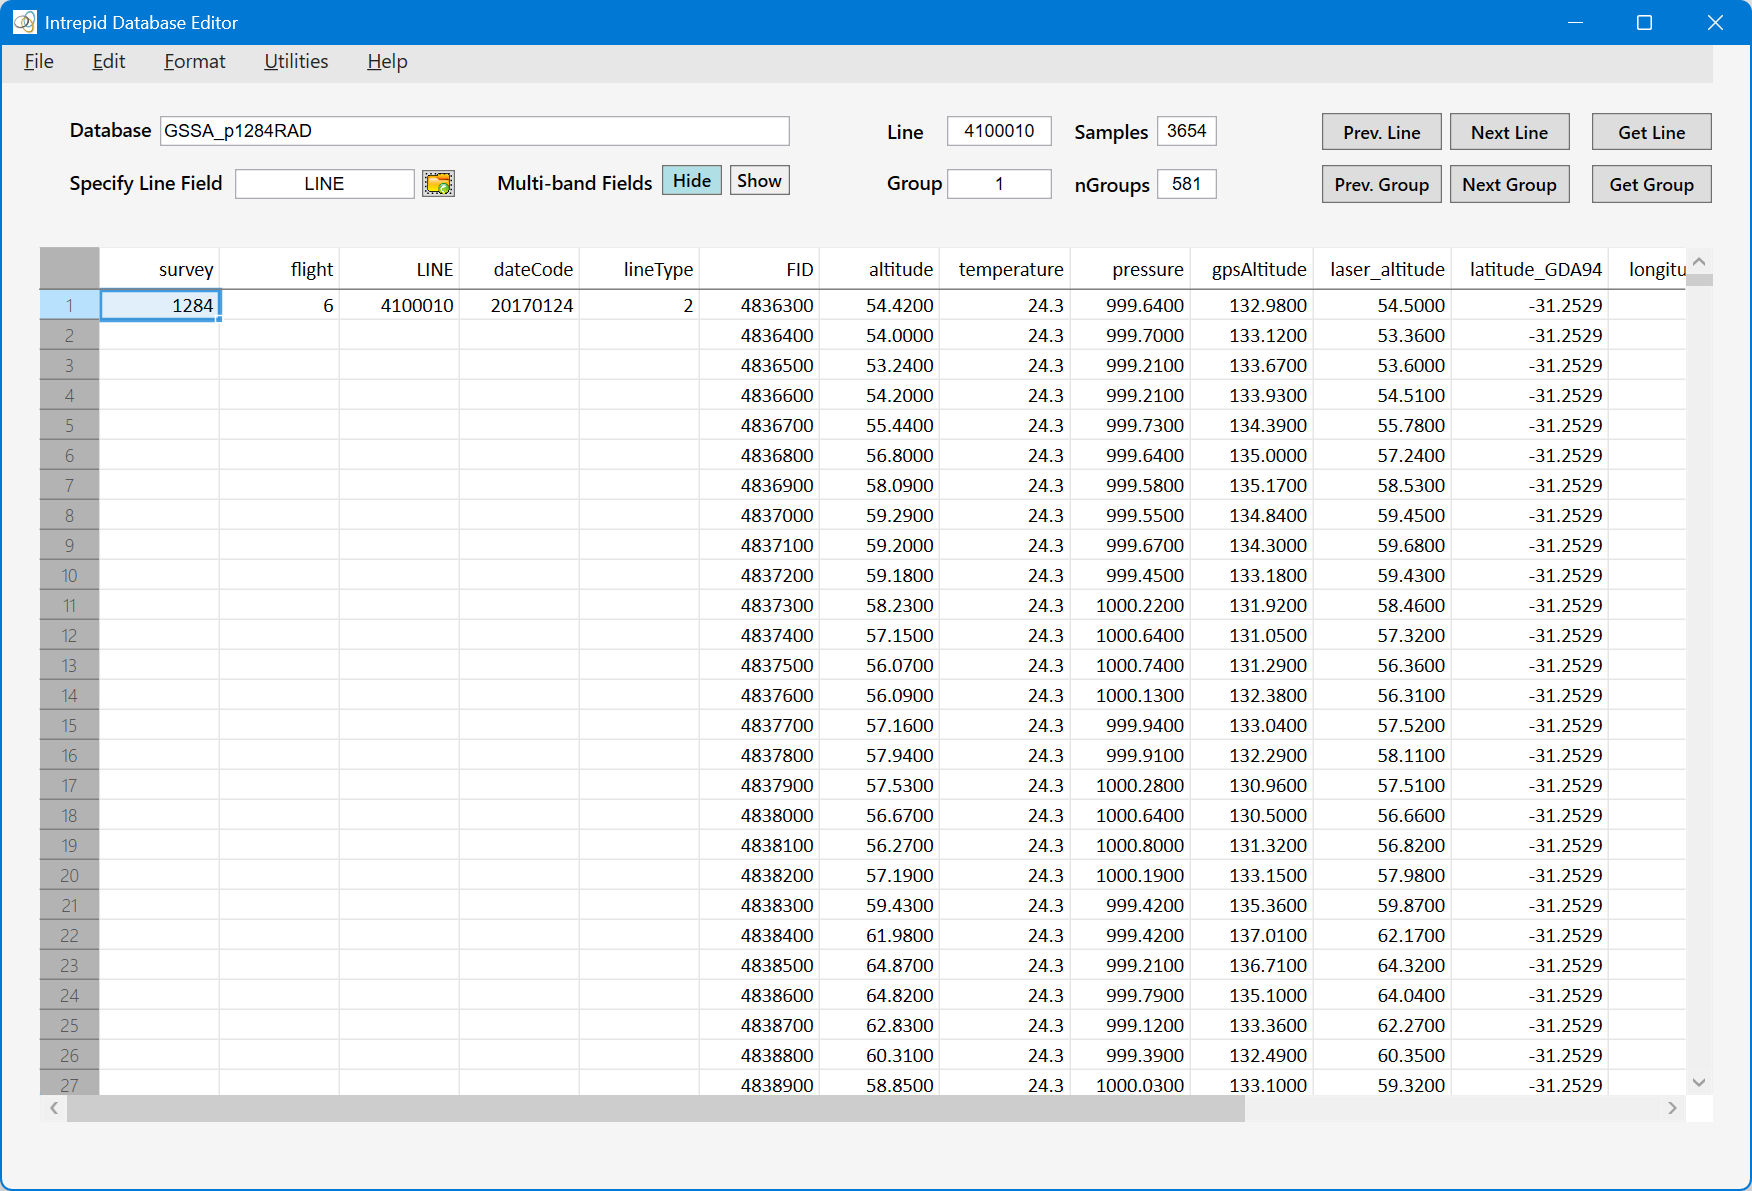Click the Specify Line Field input
Viewport: 1752px width, 1191px height.
(x=325, y=184)
